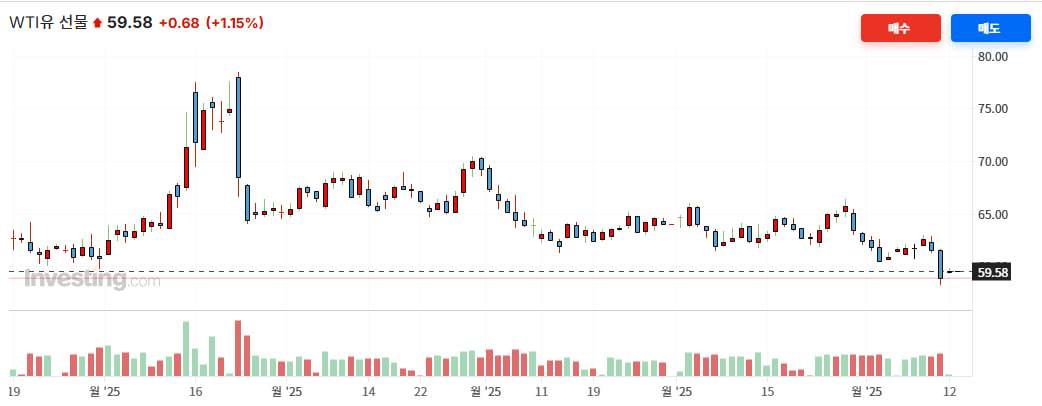Open the WTI유 선물 instrument title
This screenshot has height=406, width=1042.
(x=49, y=22)
